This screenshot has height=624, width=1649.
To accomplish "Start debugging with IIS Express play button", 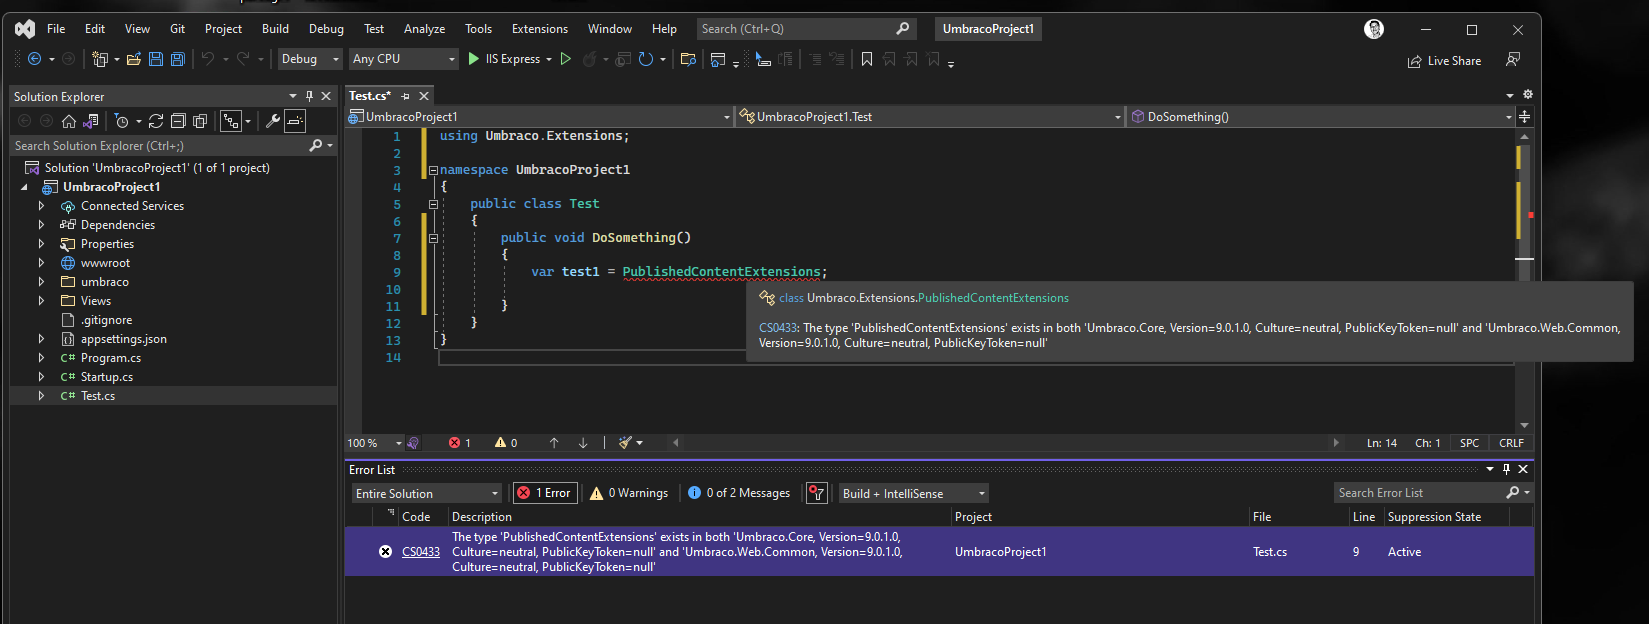I will (474, 59).
